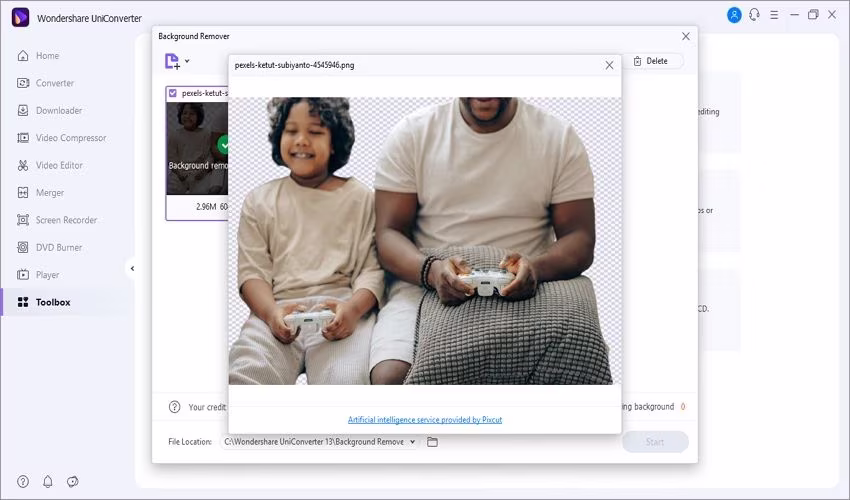Click the Background Remover dialog title
The width and height of the screenshot is (850, 500).
click(x=194, y=36)
